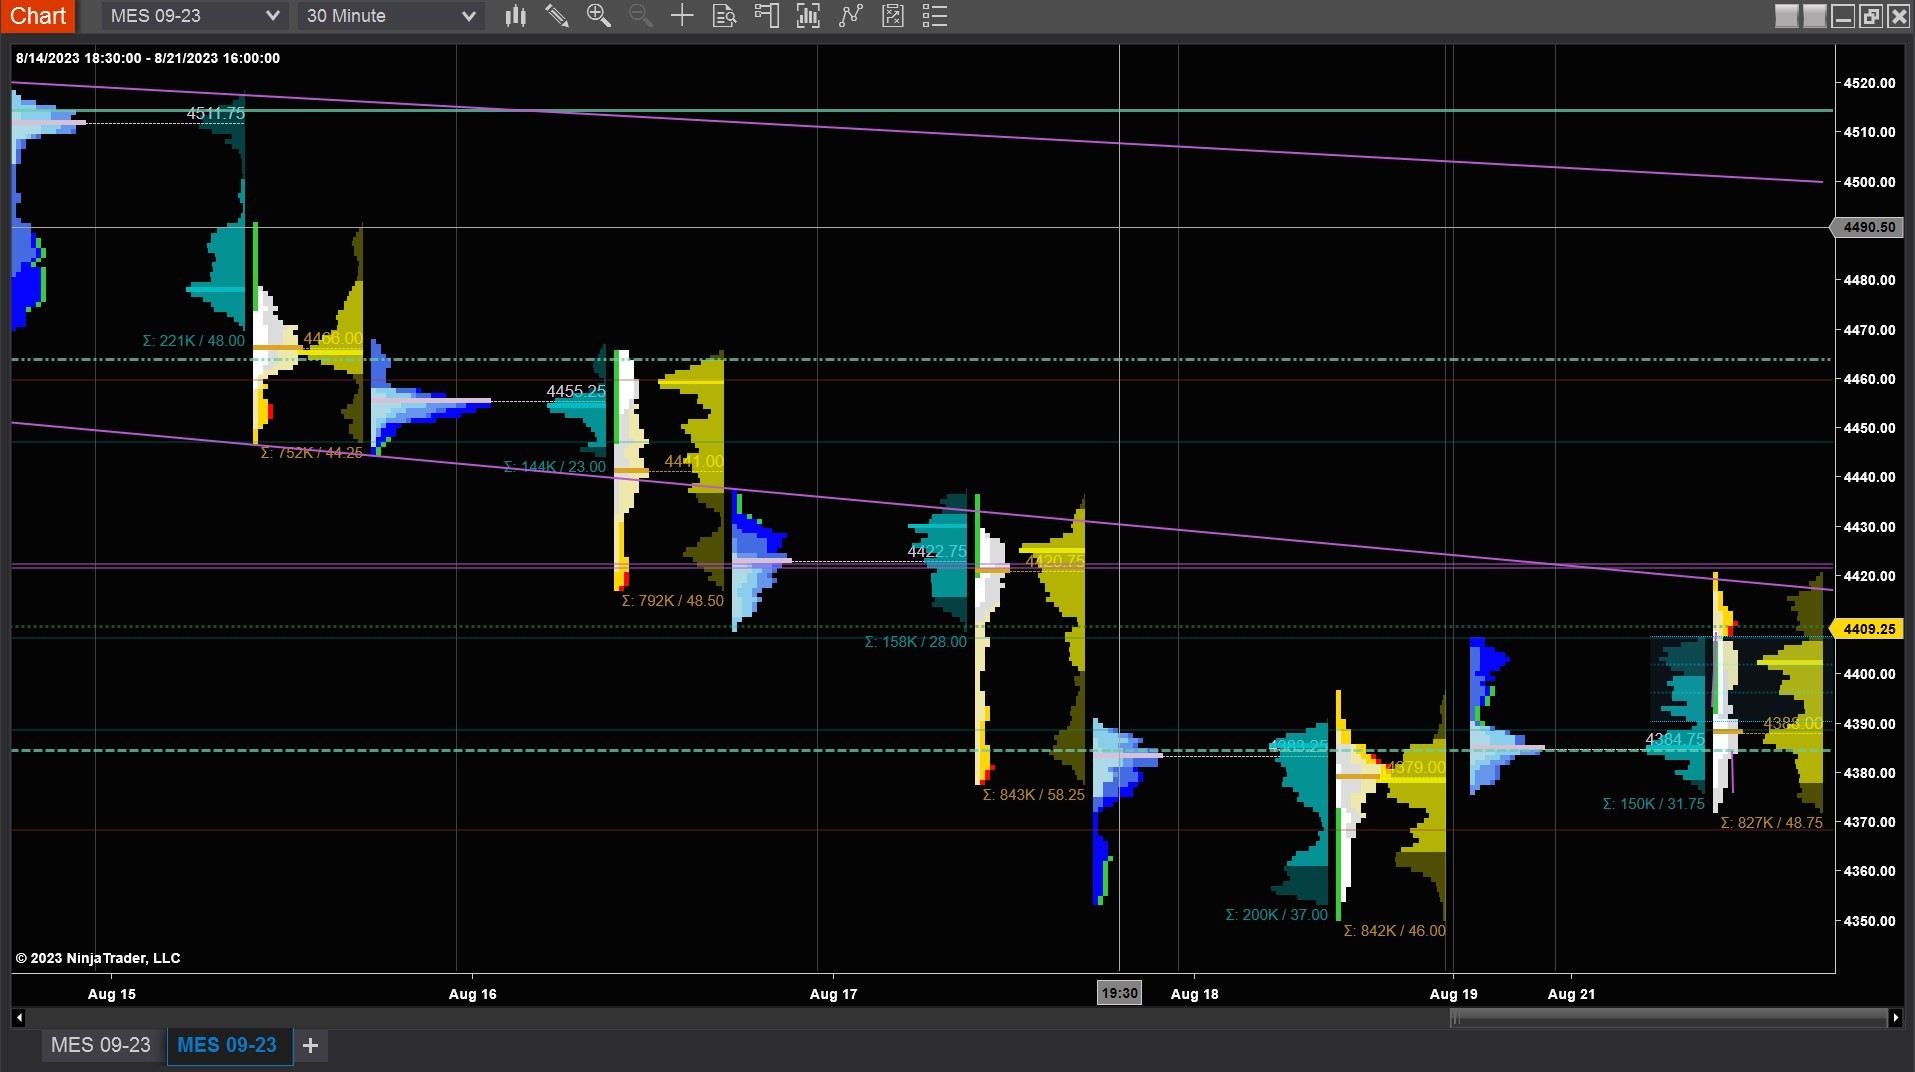This screenshot has width=1915, height=1072.
Task: Click the Σ: 200K / 37.00 label
Action: 1277,915
